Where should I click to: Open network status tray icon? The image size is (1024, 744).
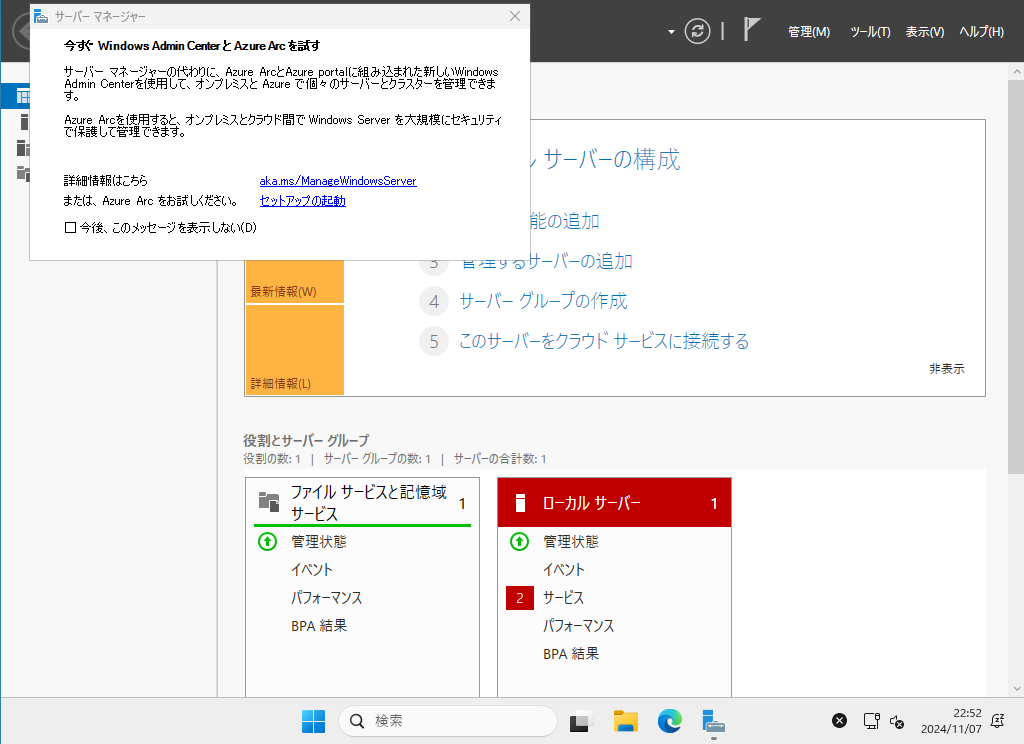[871, 720]
